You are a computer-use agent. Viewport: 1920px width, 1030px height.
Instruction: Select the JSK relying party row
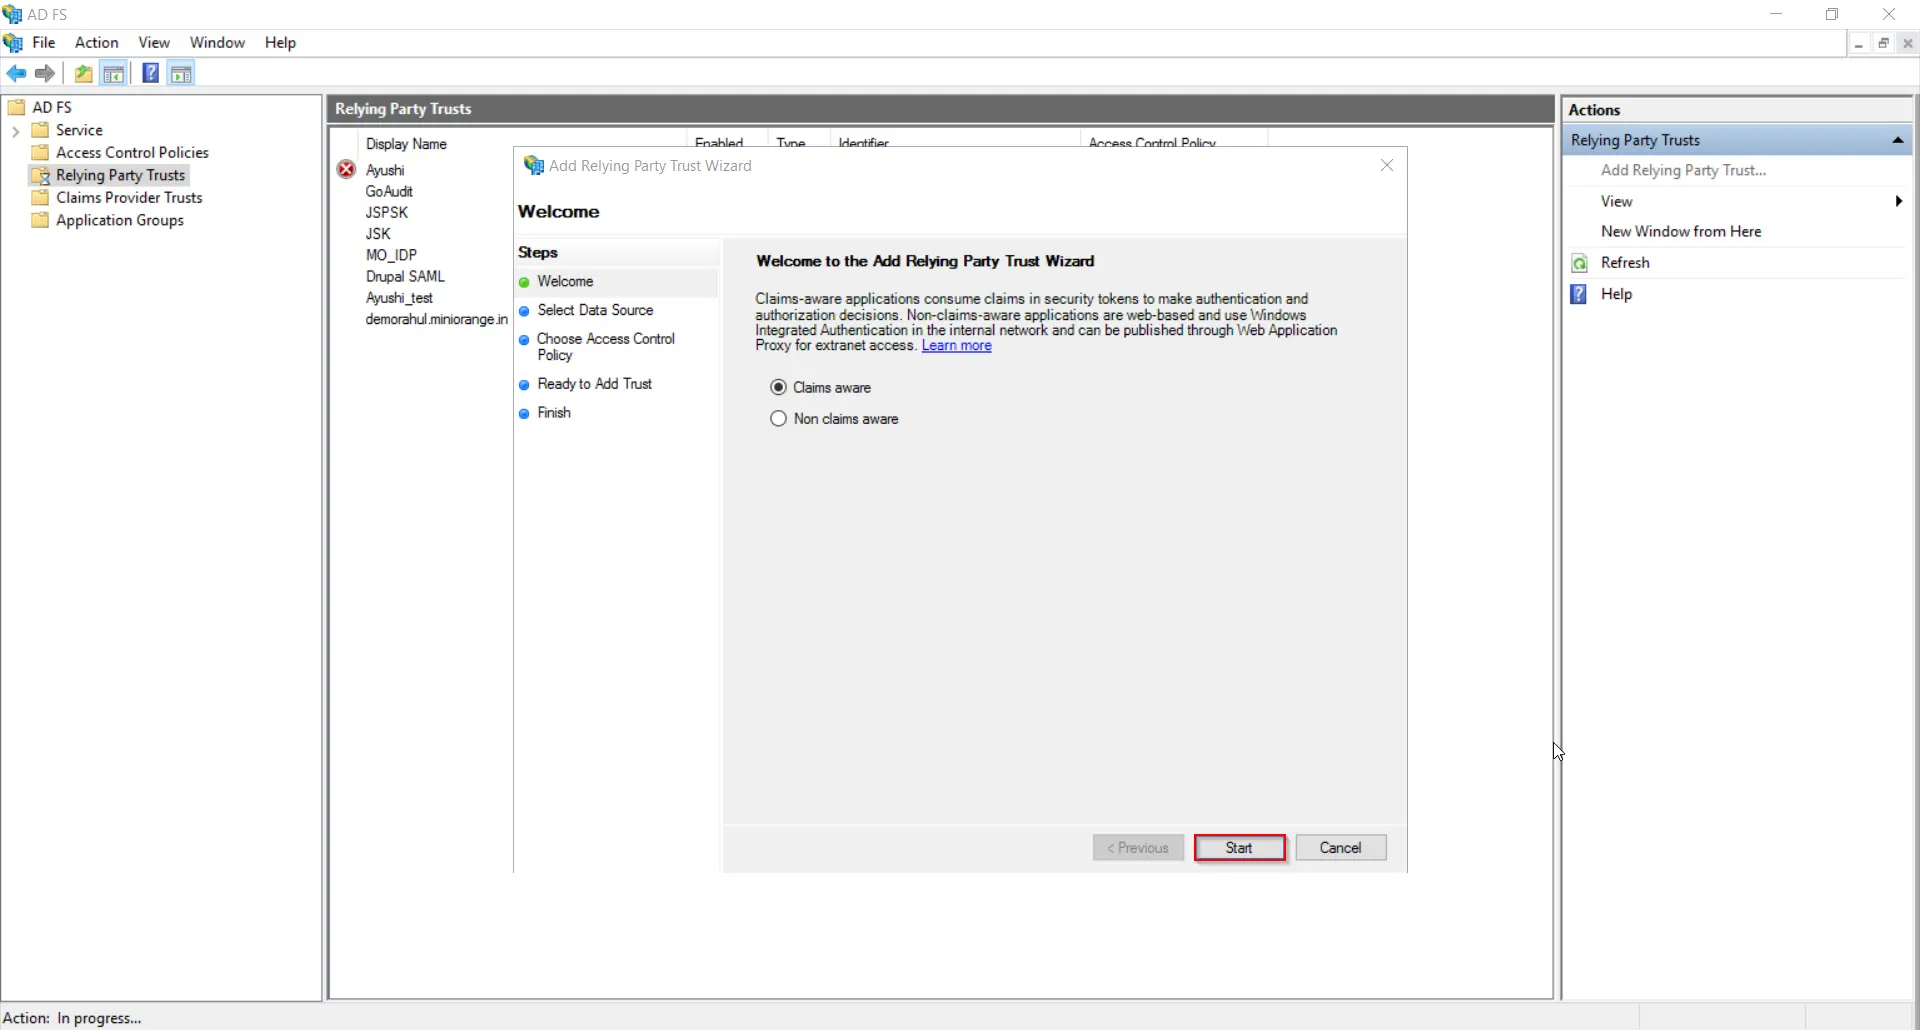coord(378,233)
